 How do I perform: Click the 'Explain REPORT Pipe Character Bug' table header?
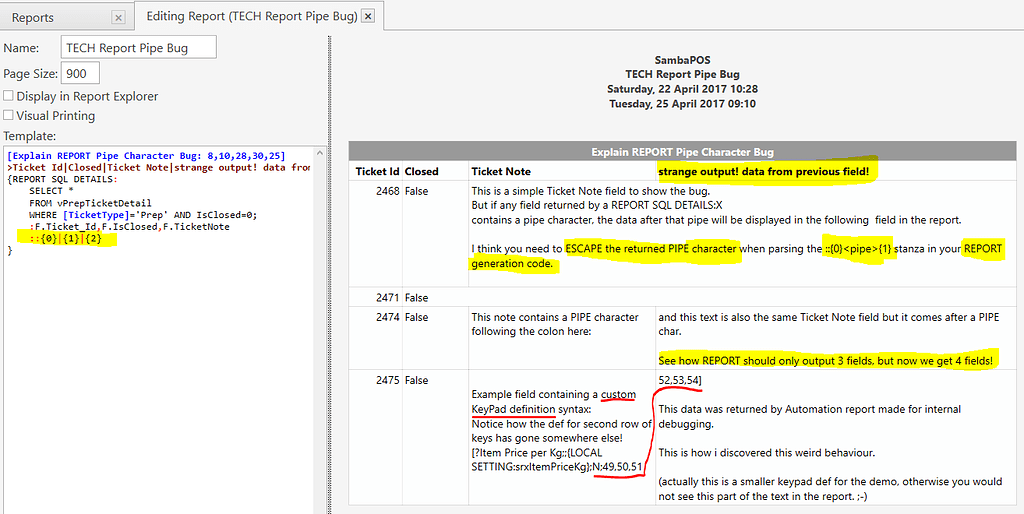(682, 152)
